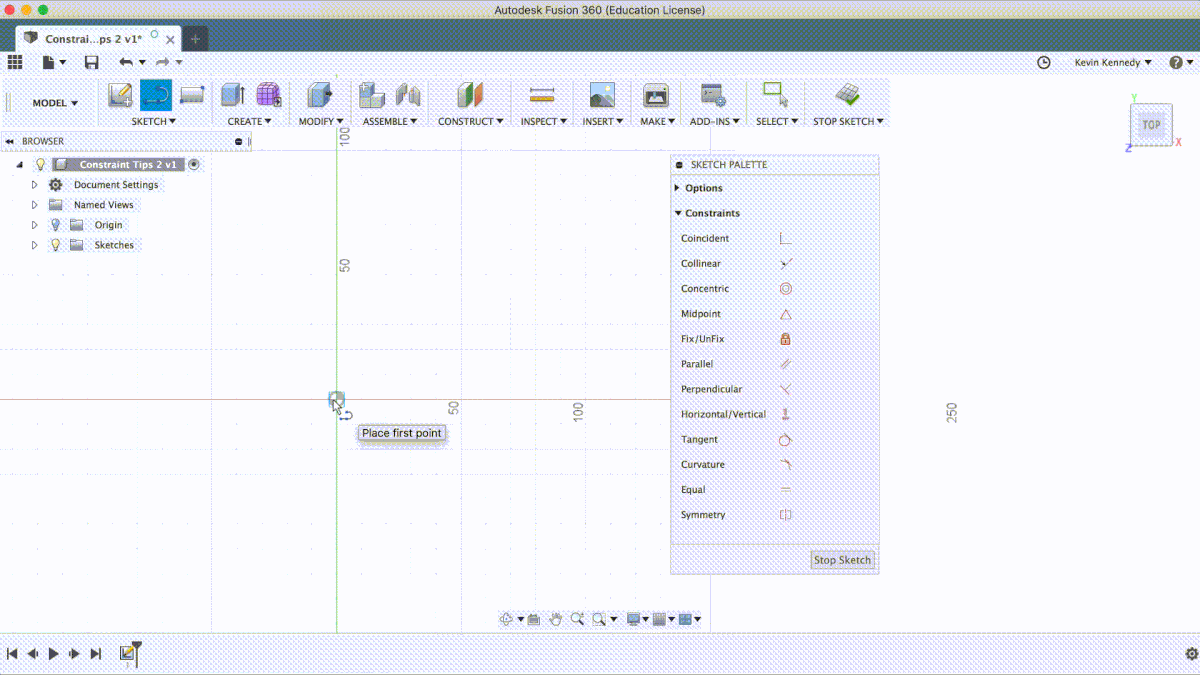Click the Collinear constraint icon
This screenshot has width=1200, height=675.
point(785,264)
